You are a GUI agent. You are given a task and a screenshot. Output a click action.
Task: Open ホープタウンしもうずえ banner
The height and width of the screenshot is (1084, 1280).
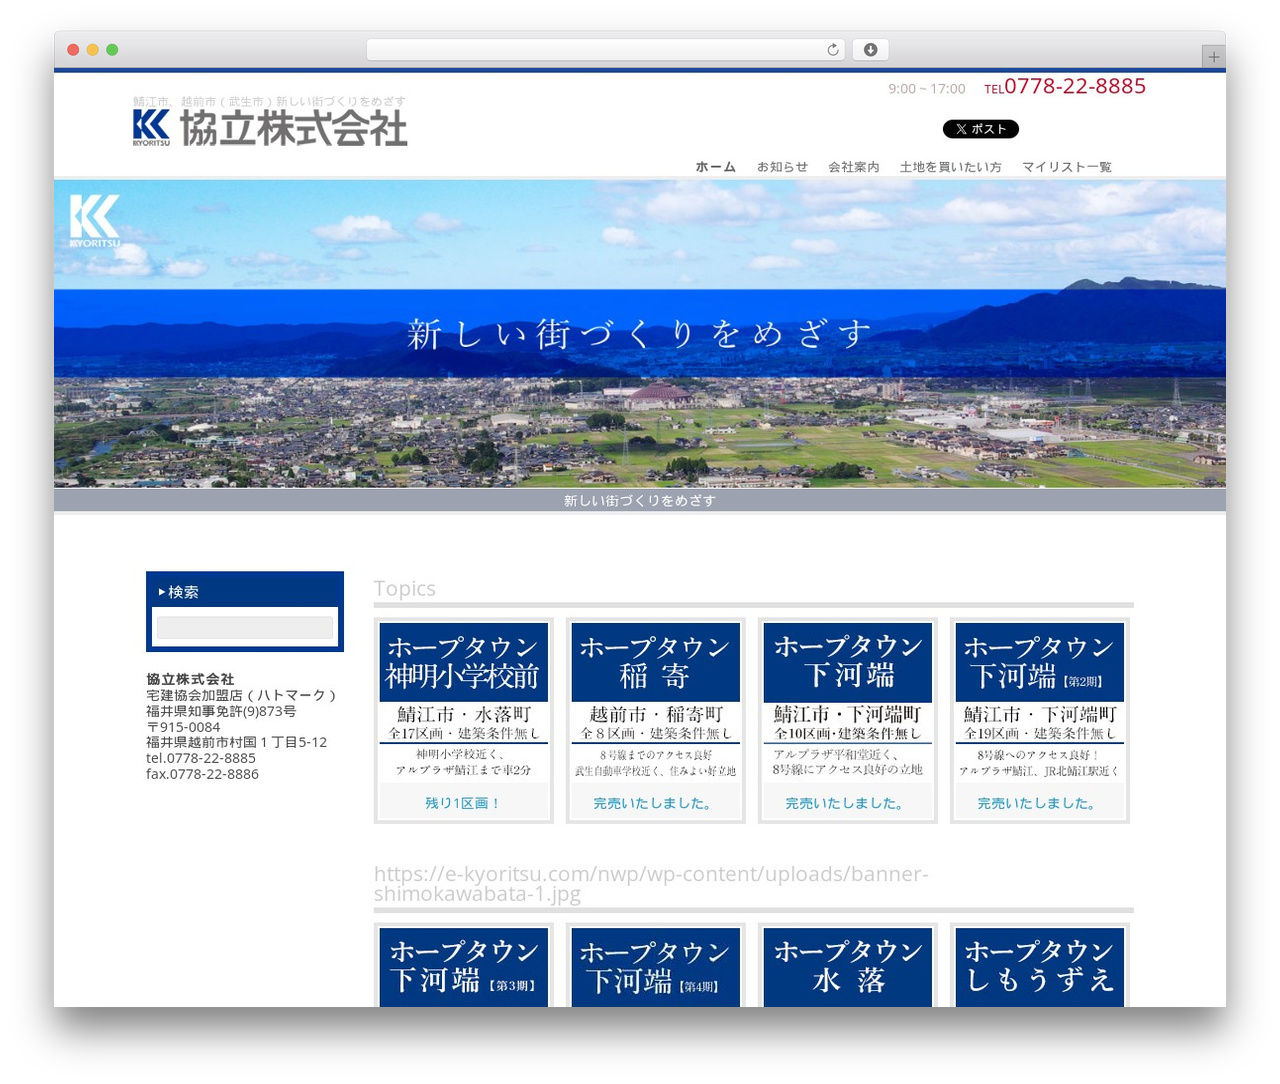pos(1039,967)
